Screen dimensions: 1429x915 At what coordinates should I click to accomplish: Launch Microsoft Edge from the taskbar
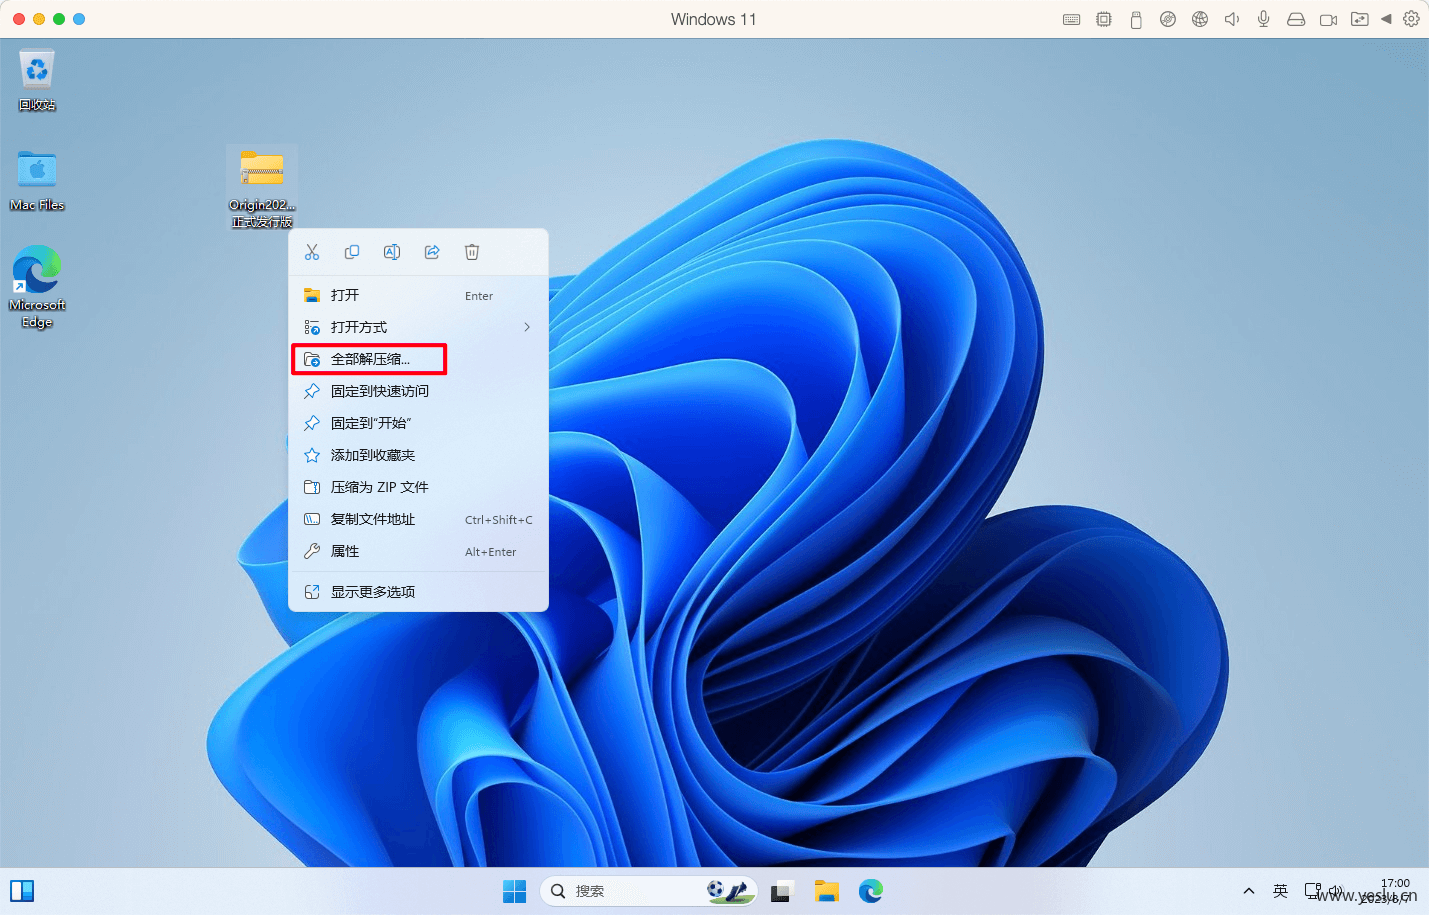pos(871,891)
